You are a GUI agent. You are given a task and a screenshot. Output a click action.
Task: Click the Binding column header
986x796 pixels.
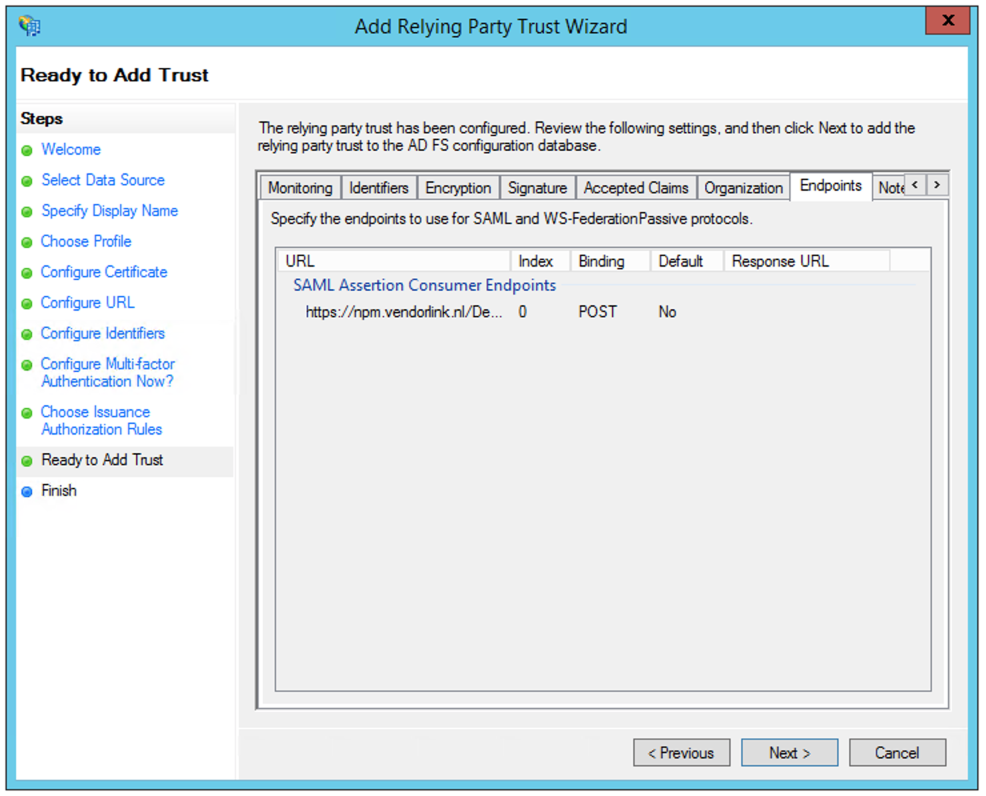point(610,261)
